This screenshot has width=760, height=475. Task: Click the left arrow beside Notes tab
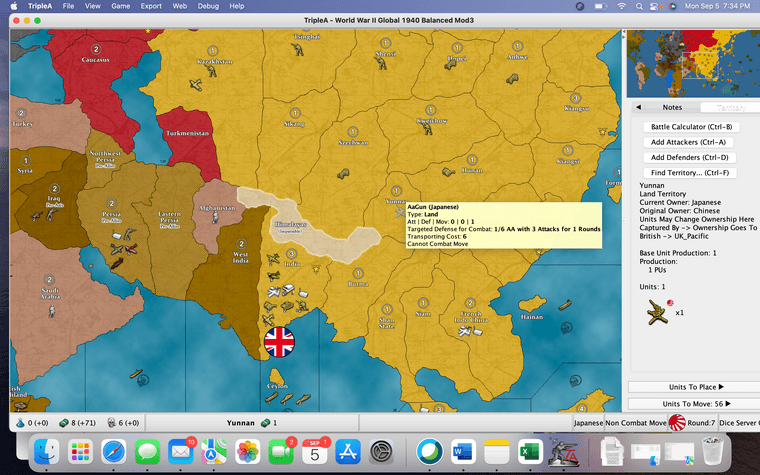tap(638, 107)
